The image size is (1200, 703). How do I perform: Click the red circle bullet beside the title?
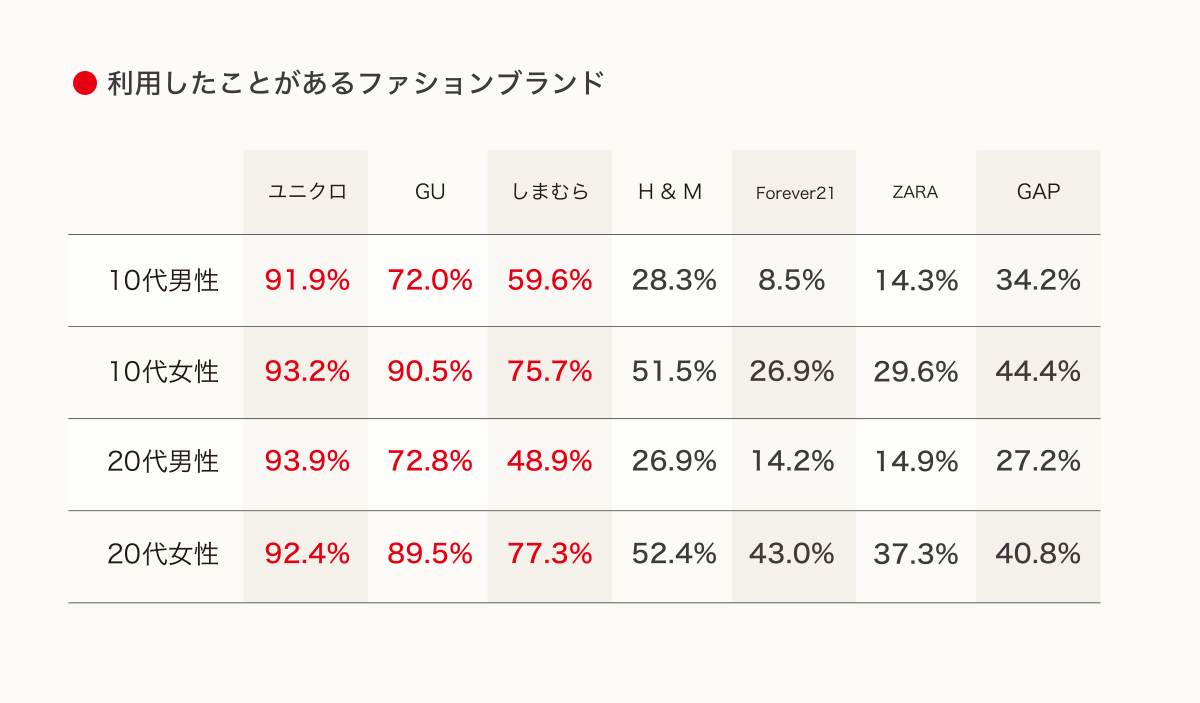85,84
